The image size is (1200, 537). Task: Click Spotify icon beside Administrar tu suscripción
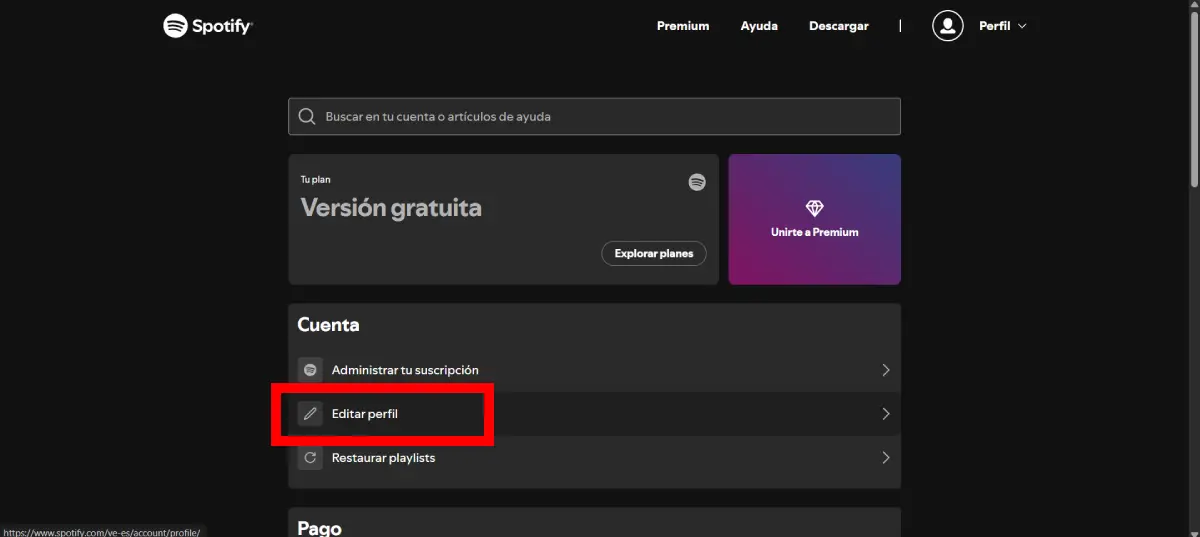(310, 370)
